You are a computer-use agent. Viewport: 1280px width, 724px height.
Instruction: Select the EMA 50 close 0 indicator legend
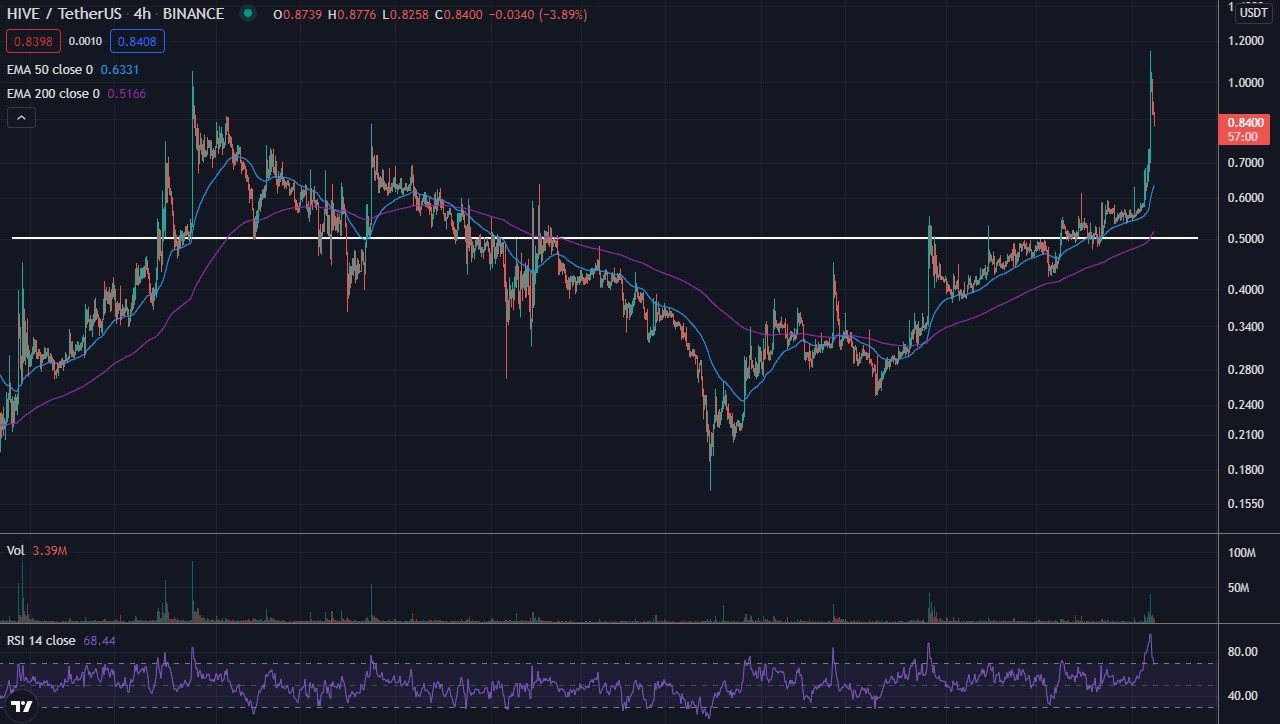pos(50,70)
